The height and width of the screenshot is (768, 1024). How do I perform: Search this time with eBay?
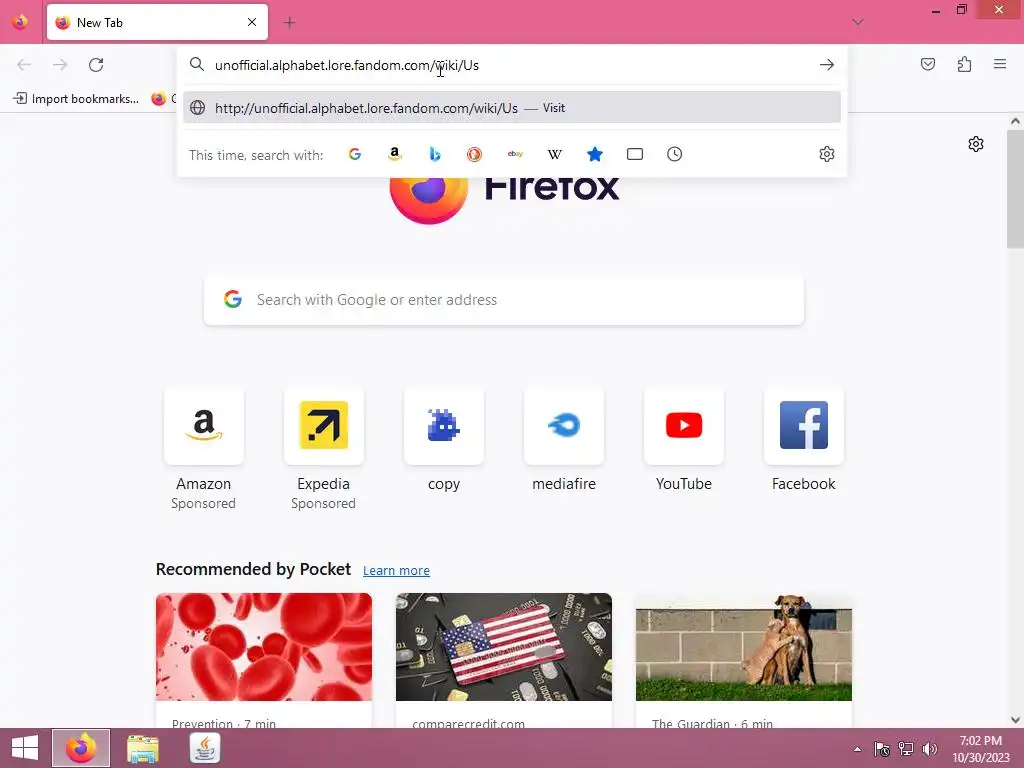click(515, 154)
